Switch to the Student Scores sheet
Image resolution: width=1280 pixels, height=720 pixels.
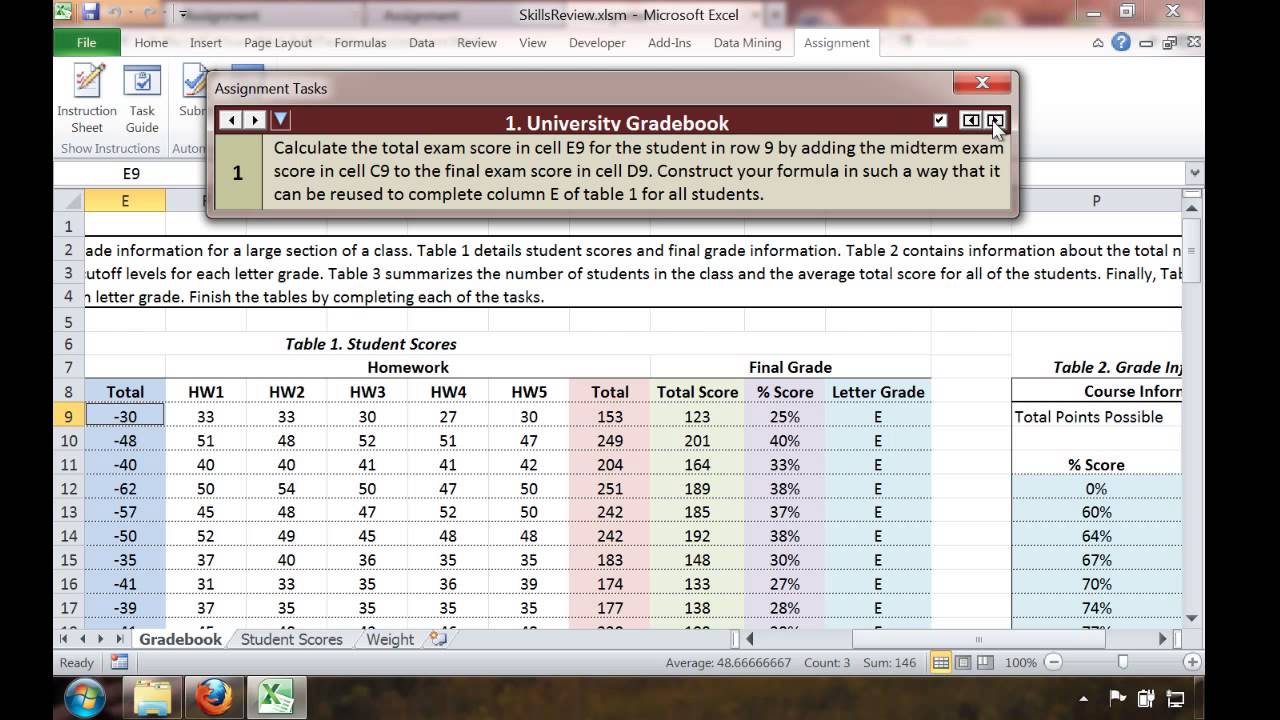[291, 639]
